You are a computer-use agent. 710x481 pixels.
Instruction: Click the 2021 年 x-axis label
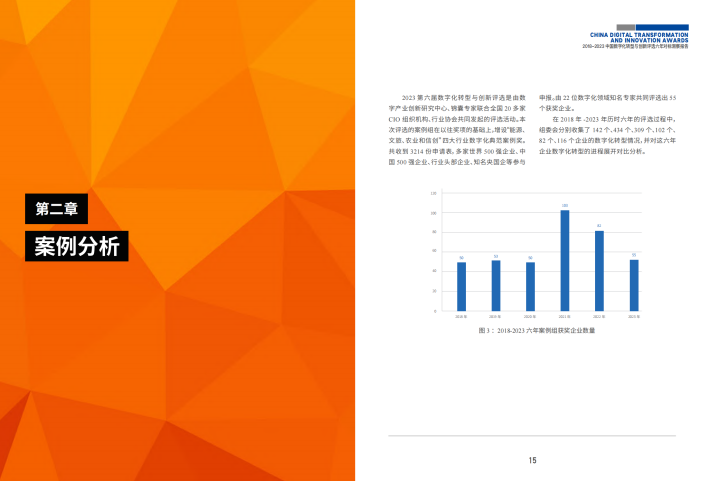click(x=564, y=316)
